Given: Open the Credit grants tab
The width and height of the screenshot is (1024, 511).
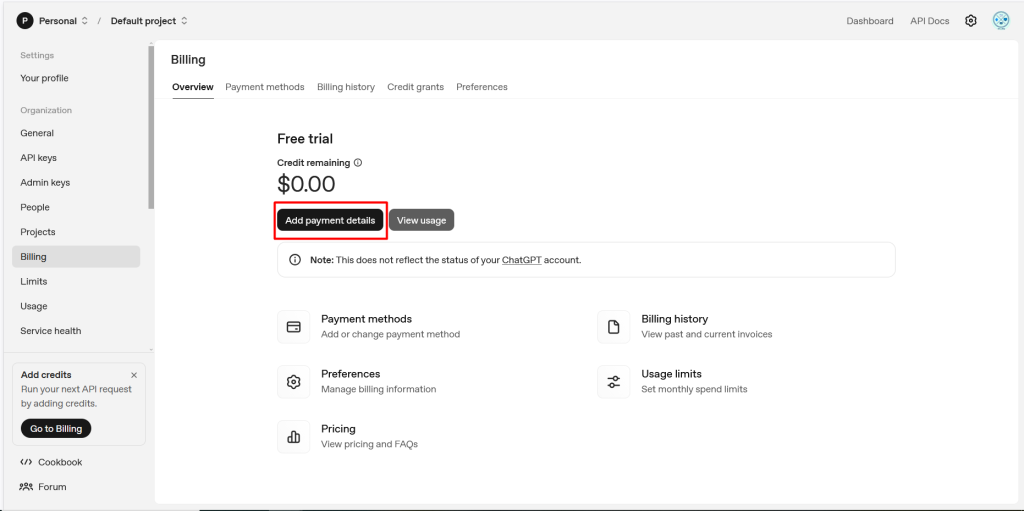Looking at the screenshot, I should [x=415, y=87].
